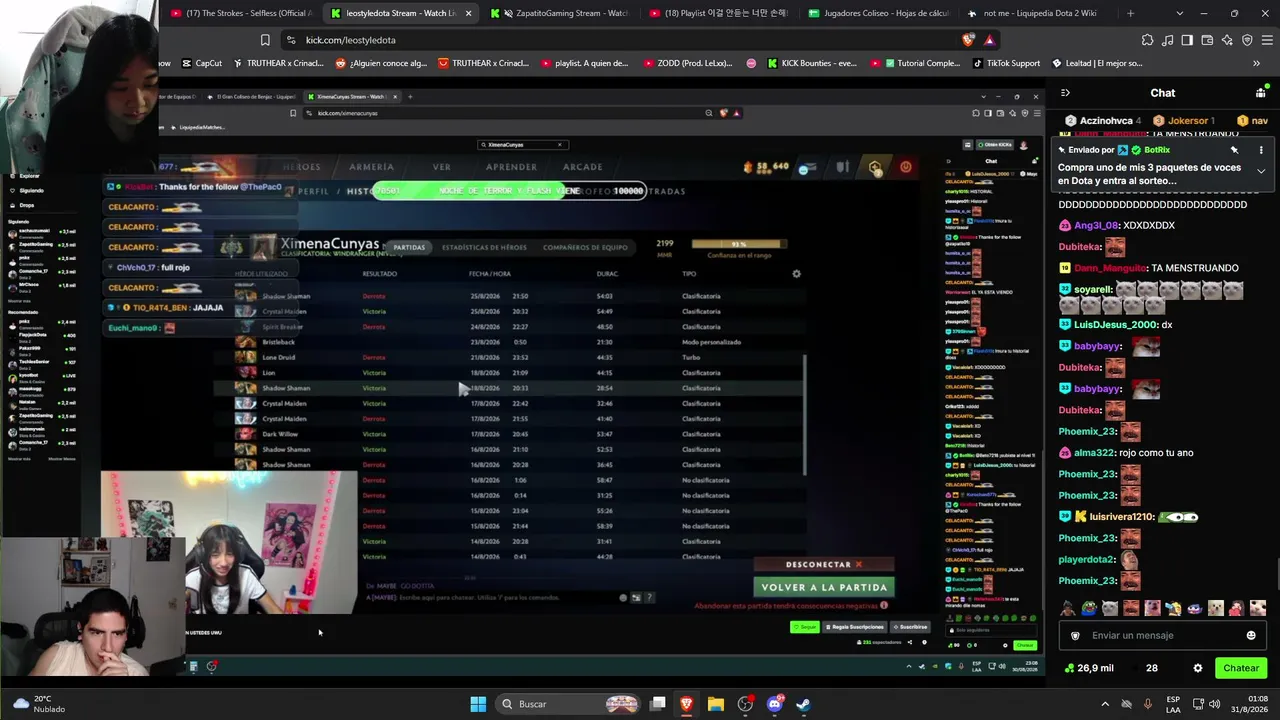This screenshot has height=720, width=1280.
Task: Click the 26,9 mil channel points balance
Action: [1089, 668]
